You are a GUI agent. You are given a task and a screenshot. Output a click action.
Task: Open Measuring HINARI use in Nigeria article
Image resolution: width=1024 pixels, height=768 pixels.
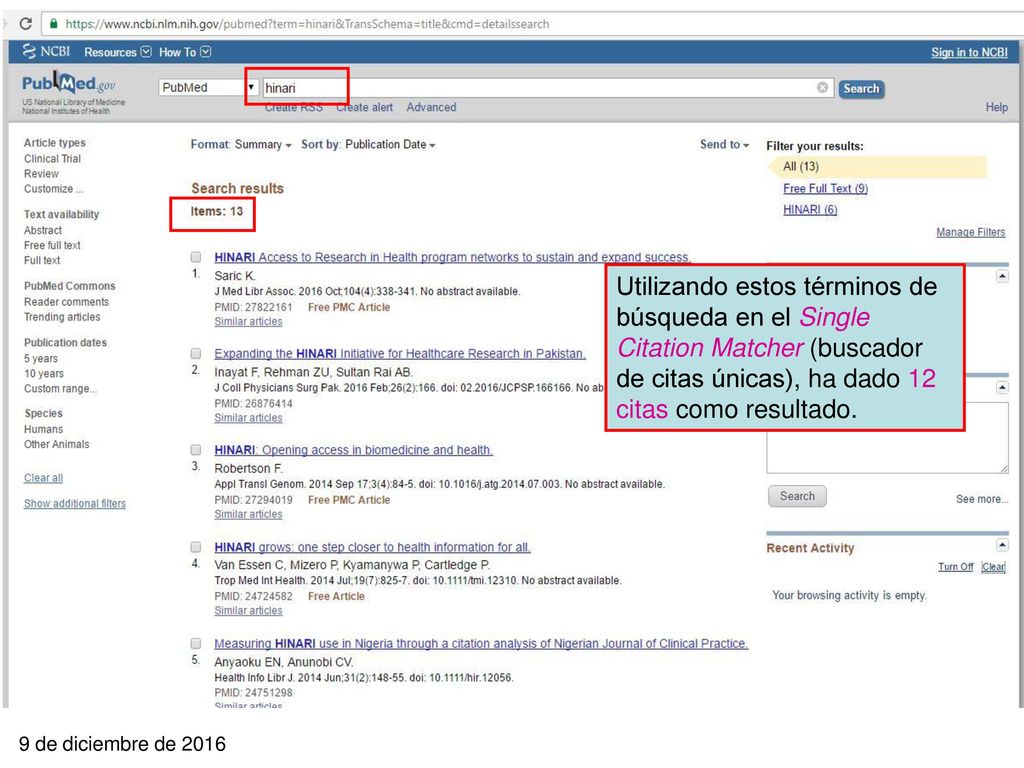coord(481,643)
